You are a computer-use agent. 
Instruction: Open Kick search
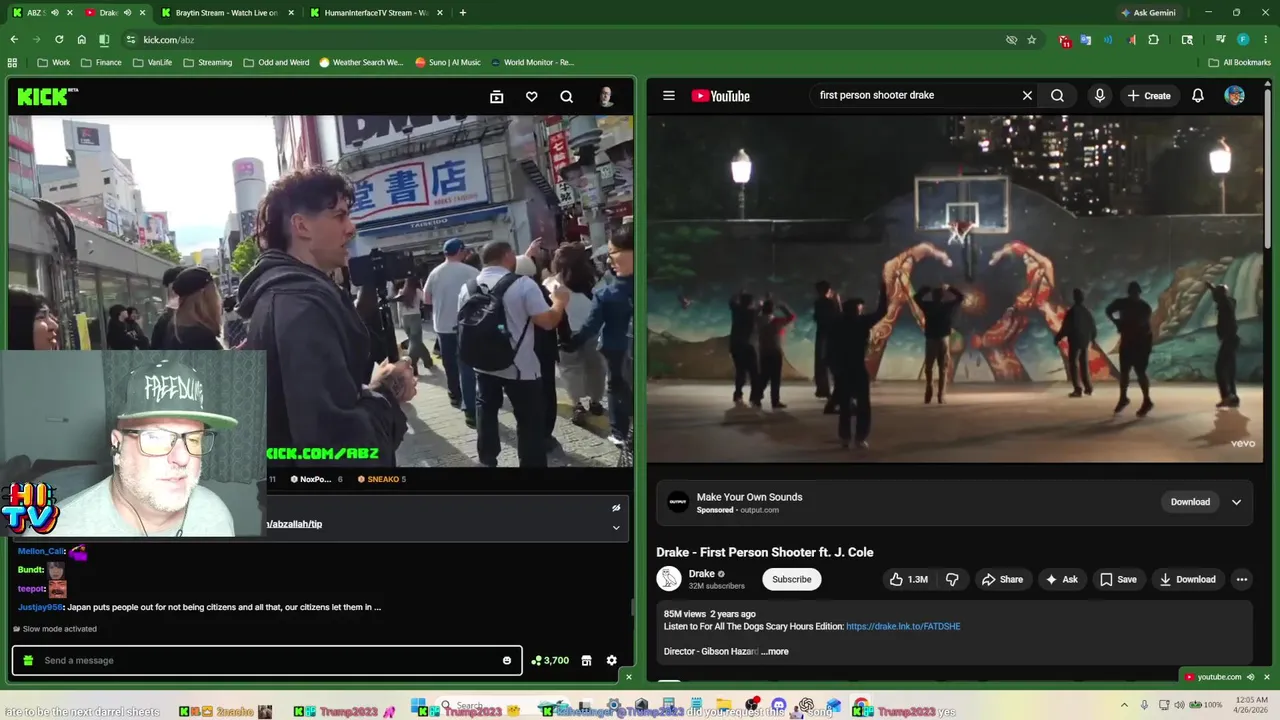coord(566,97)
